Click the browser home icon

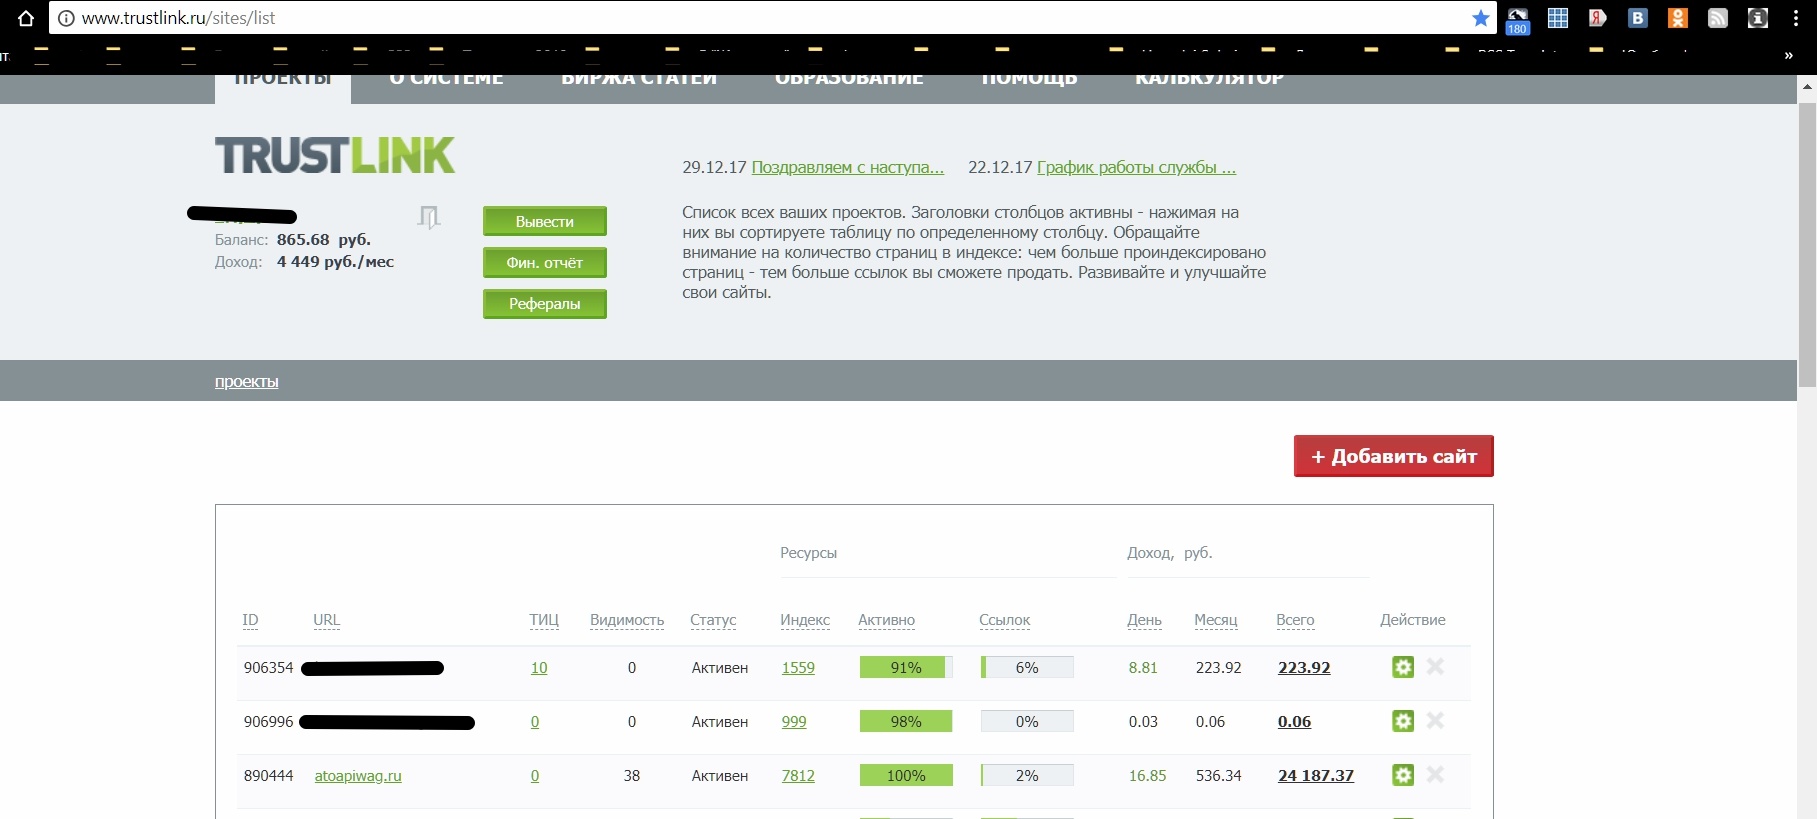click(26, 18)
